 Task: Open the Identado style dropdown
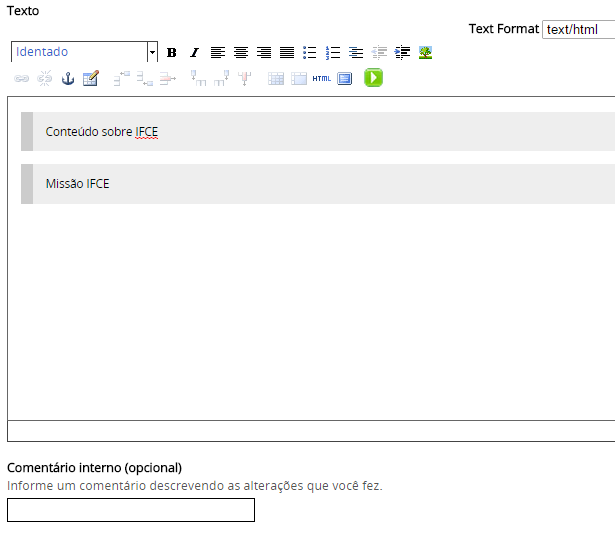point(84,52)
